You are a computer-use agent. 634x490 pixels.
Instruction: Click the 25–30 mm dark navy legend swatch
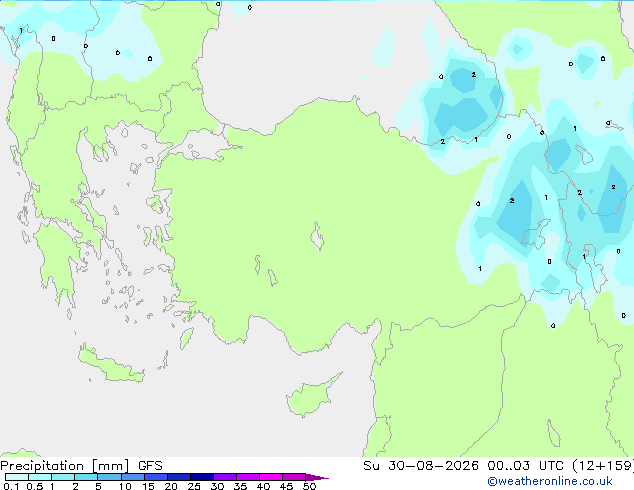pos(201,477)
